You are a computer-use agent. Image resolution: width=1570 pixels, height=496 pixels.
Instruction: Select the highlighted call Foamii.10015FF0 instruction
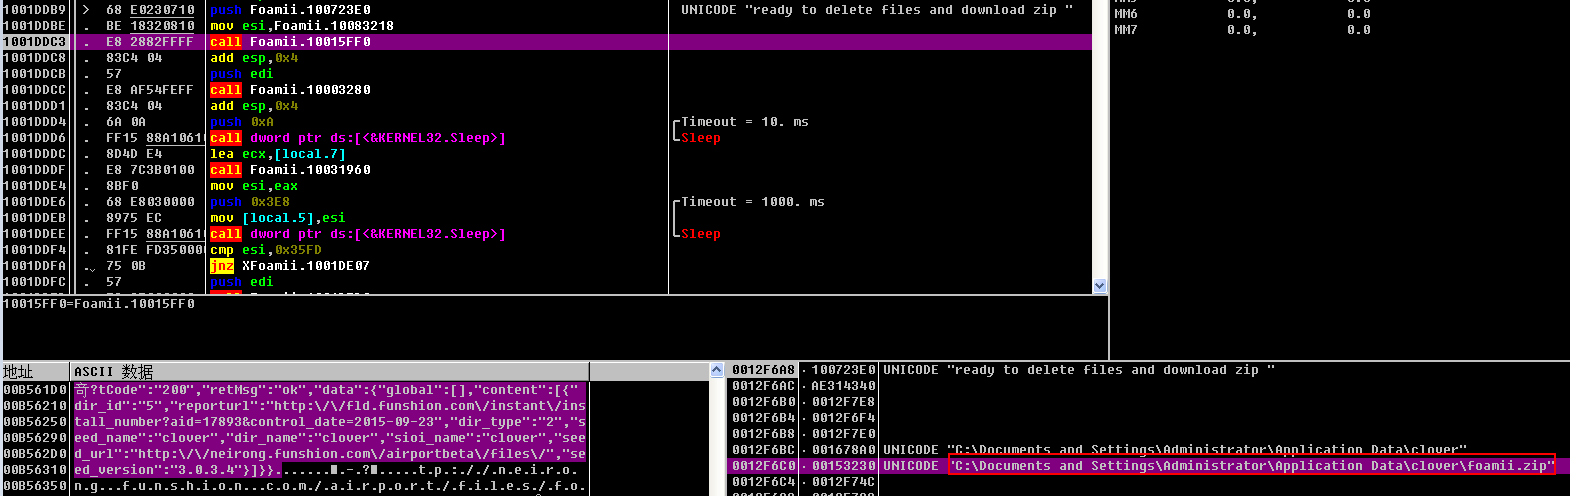pyautogui.click(x=290, y=42)
